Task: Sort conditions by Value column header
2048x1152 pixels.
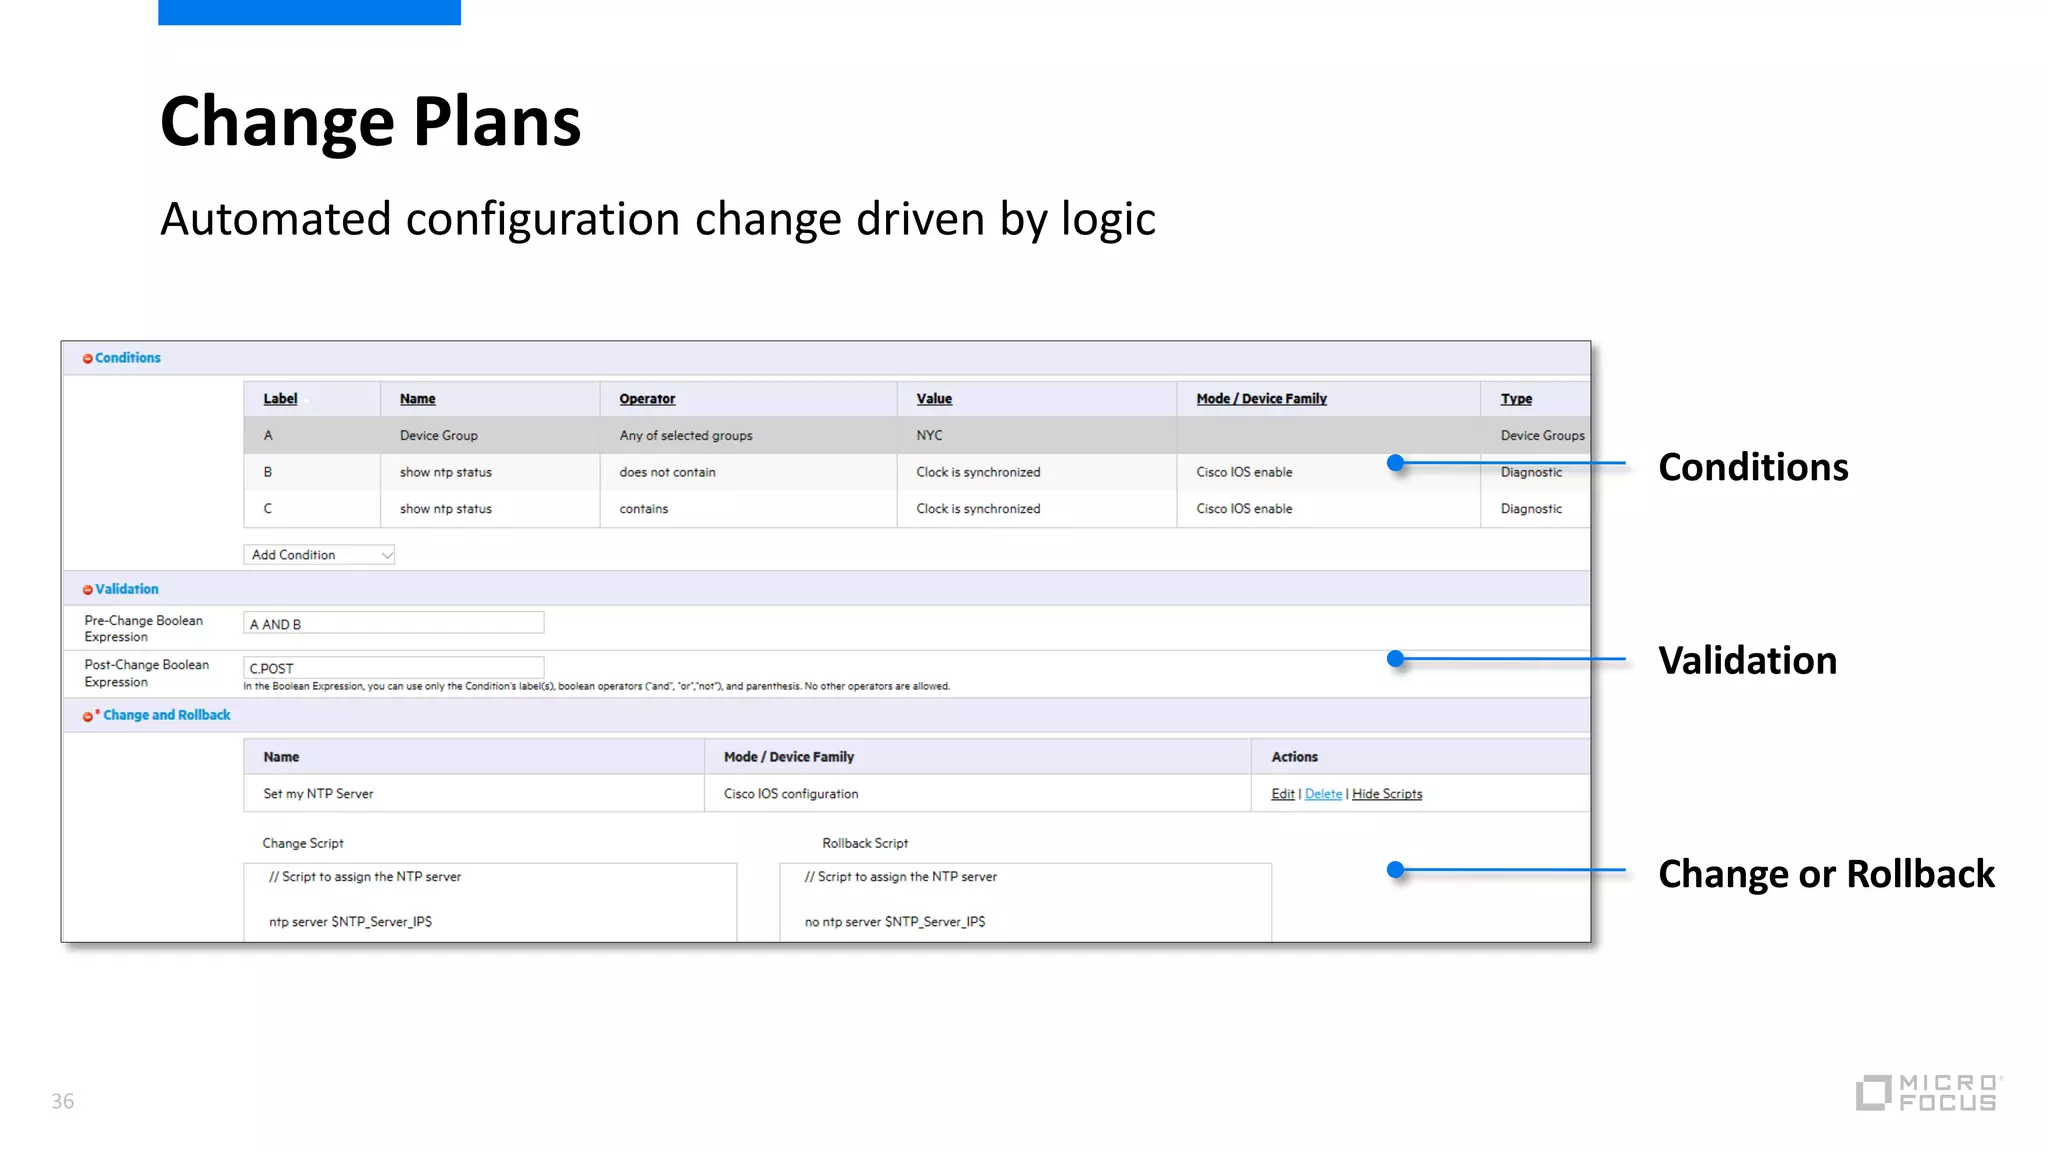Action: tap(934, 398)
